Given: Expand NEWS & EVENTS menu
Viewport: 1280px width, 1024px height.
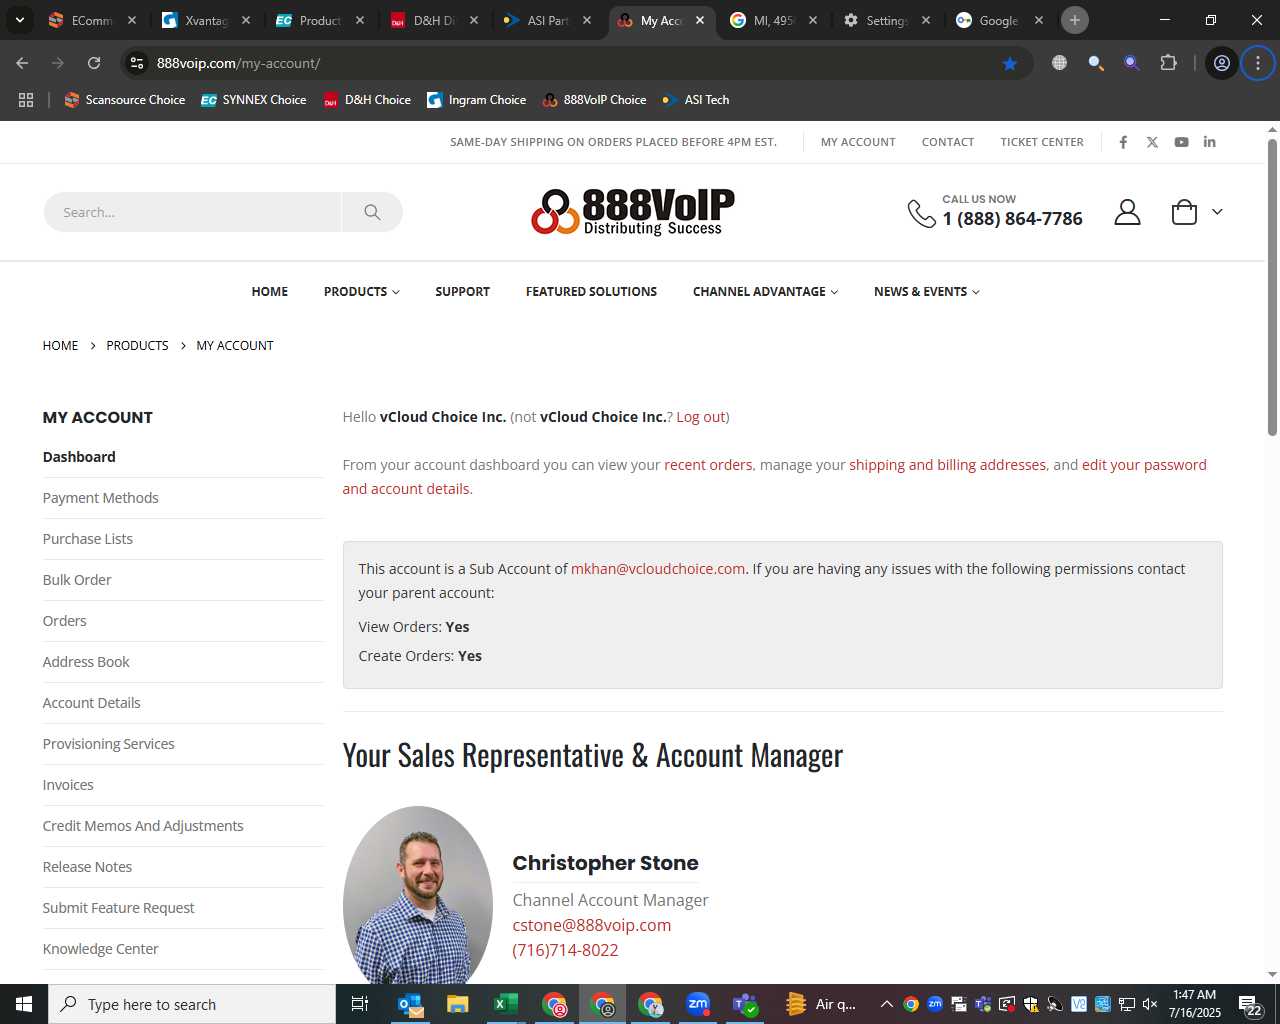Looking at the screenshot, I should point(927,292).
